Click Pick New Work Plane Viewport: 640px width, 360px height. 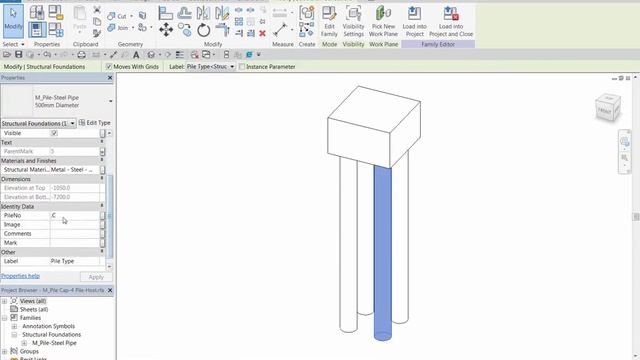coord(383,22)
